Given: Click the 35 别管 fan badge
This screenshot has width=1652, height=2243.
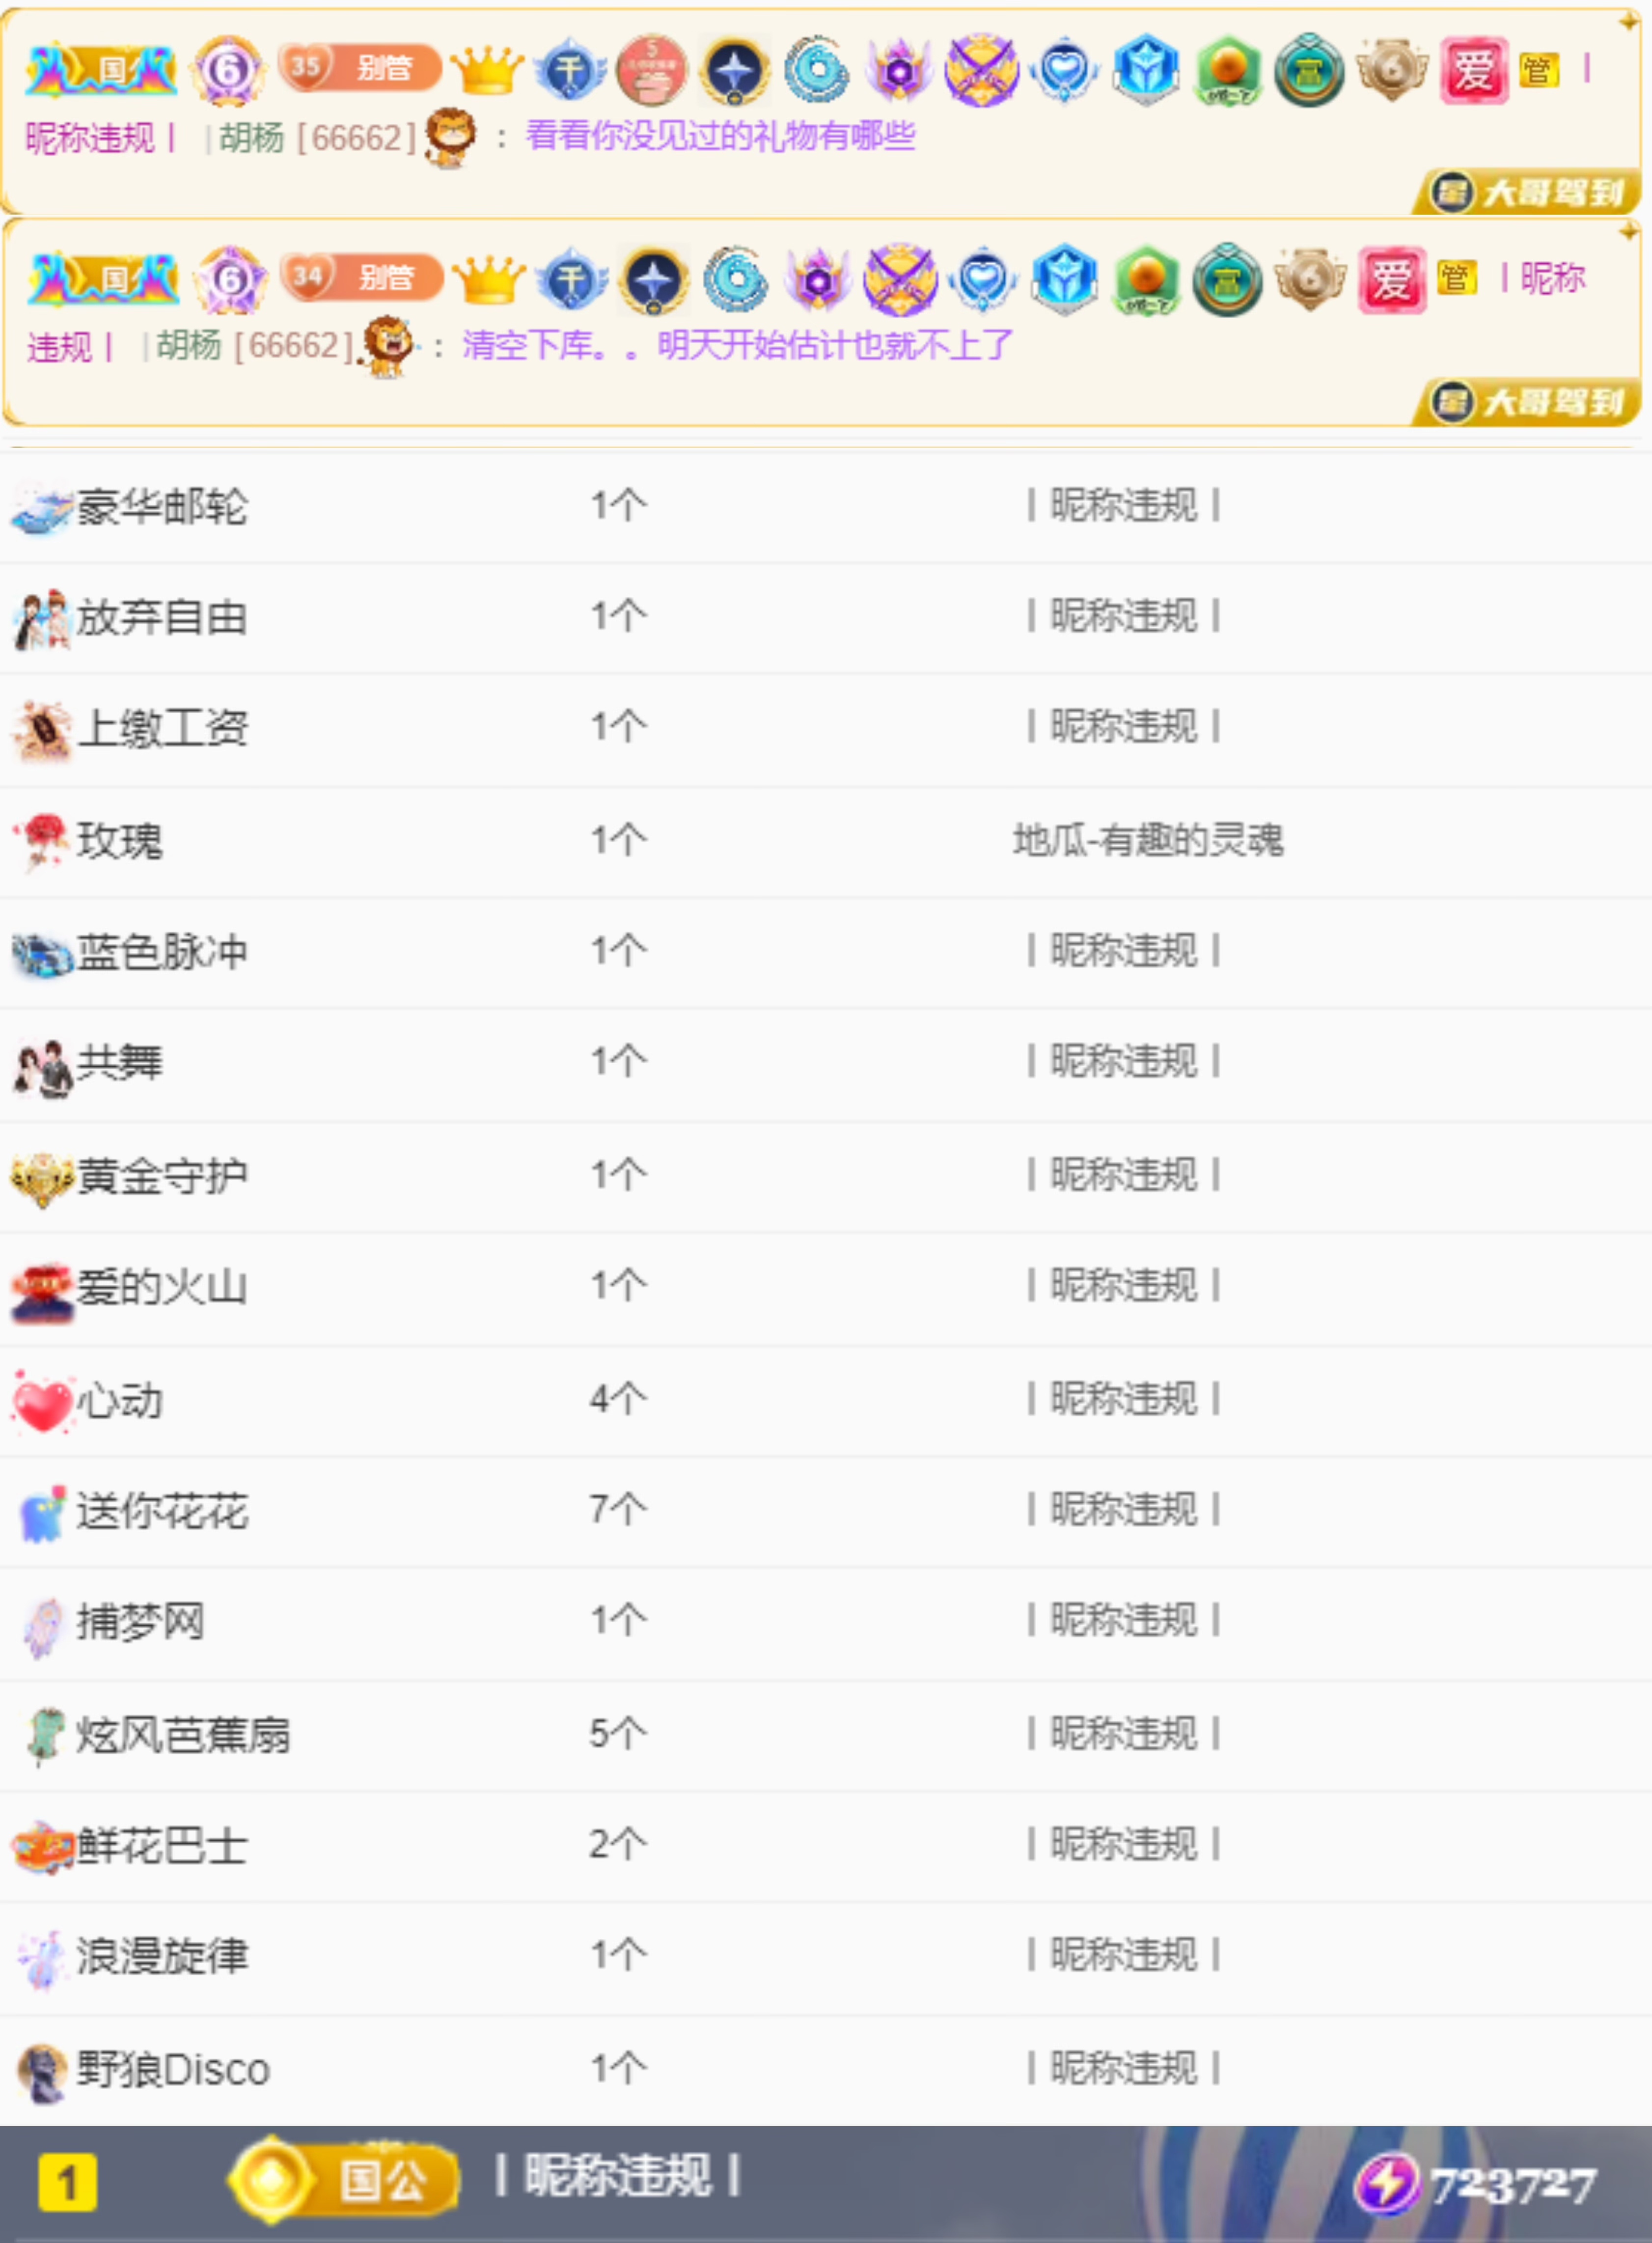Looking at the screenshot, I should coord(360,68).
